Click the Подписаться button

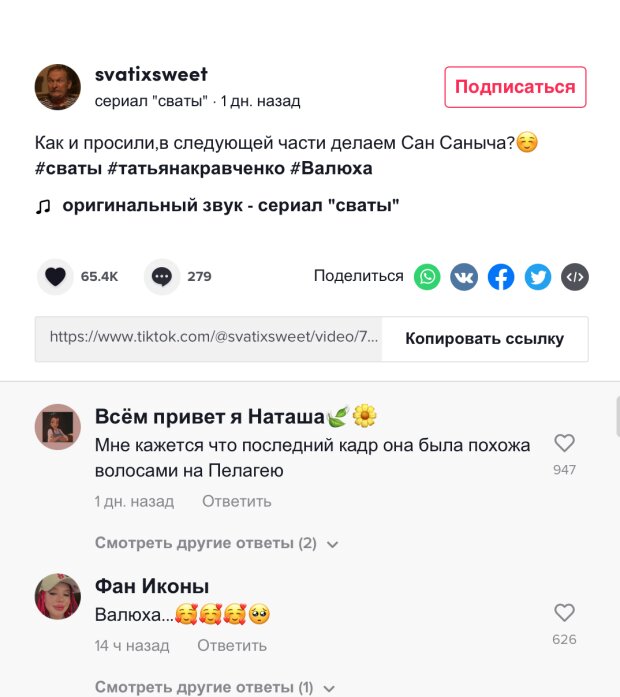(x=515, y=87)
